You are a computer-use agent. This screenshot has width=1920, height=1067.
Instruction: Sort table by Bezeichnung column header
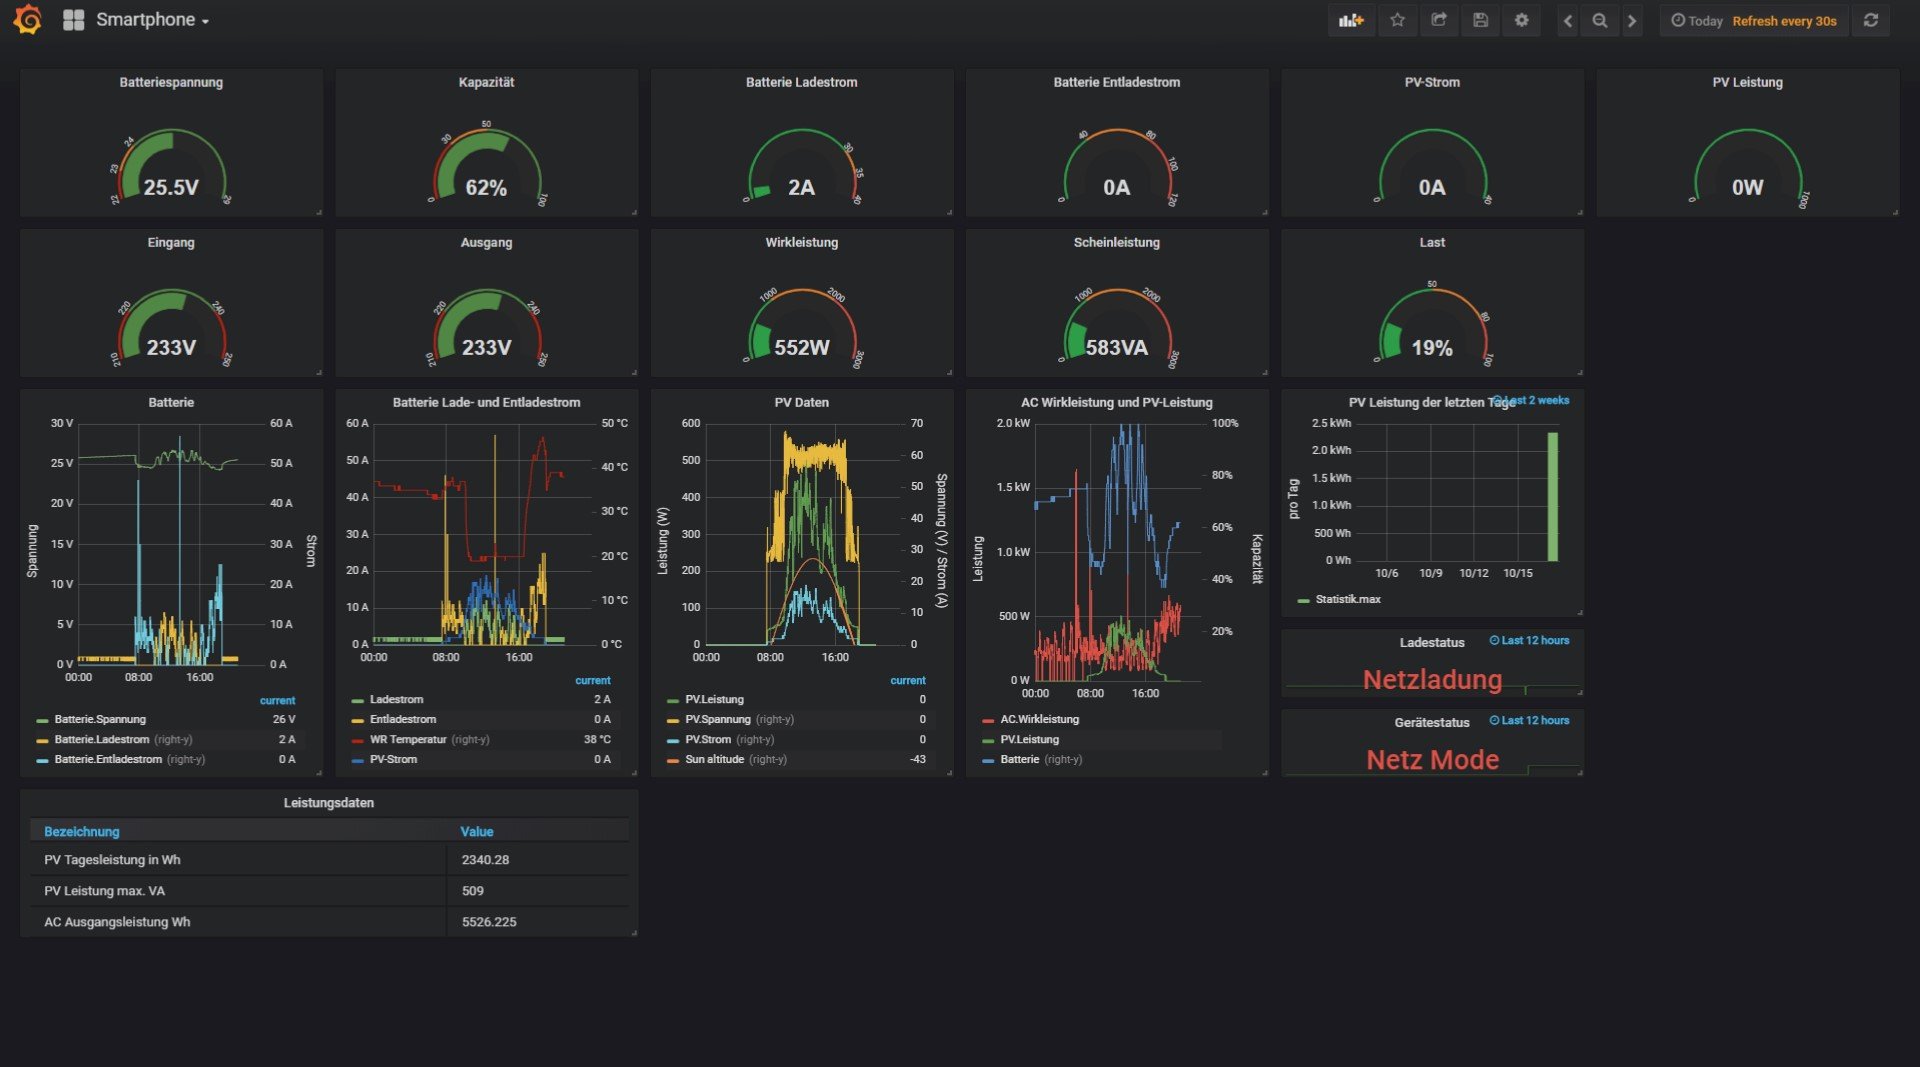coord(82,831)
